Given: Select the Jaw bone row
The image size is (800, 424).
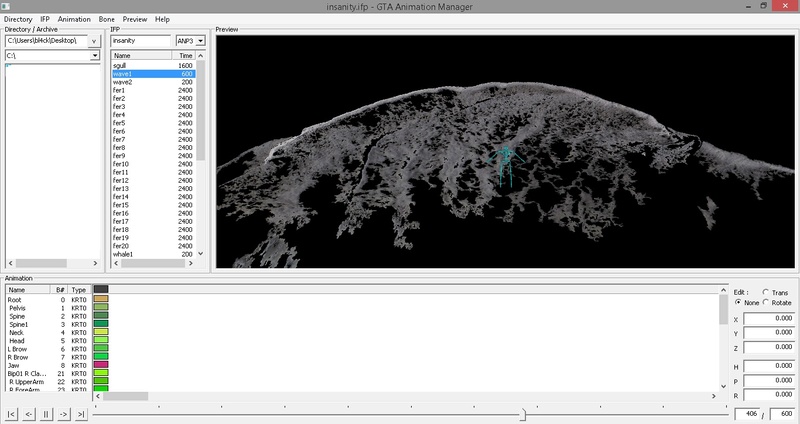Looking at the screenshot, I should 48,365.
